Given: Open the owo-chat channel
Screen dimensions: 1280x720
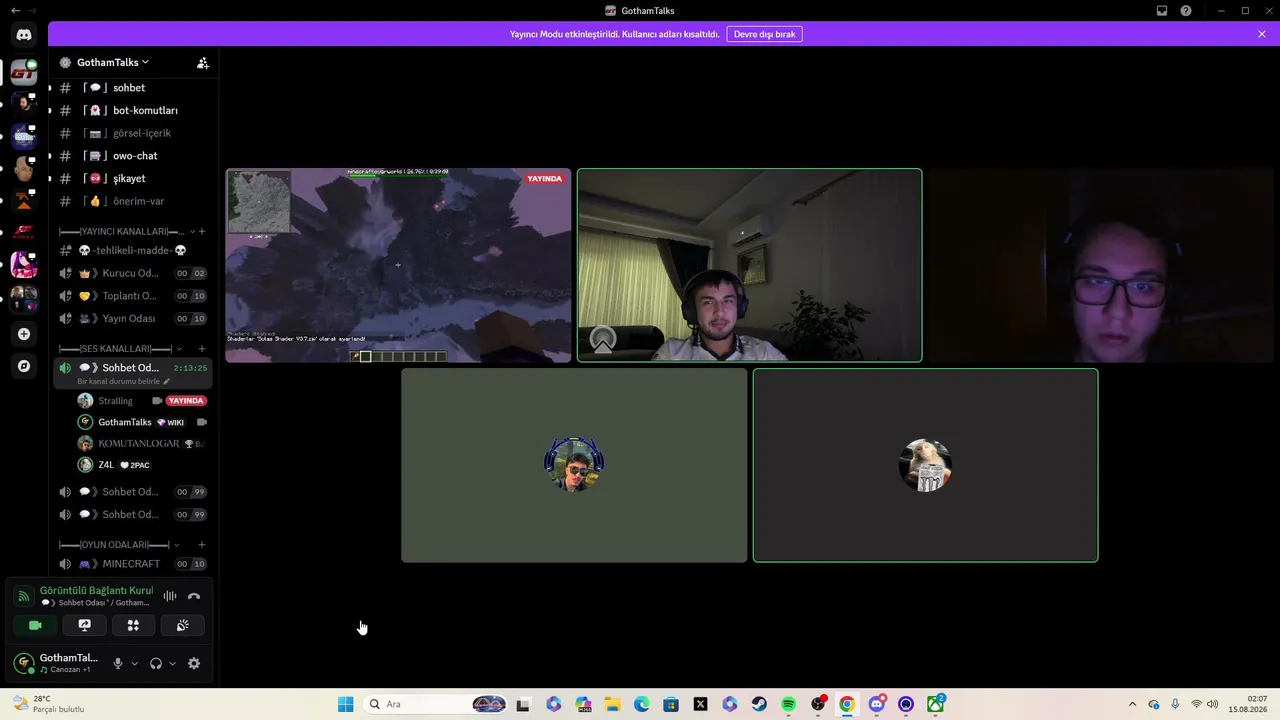Looking at the screenshot, I should tap(133, 156).
